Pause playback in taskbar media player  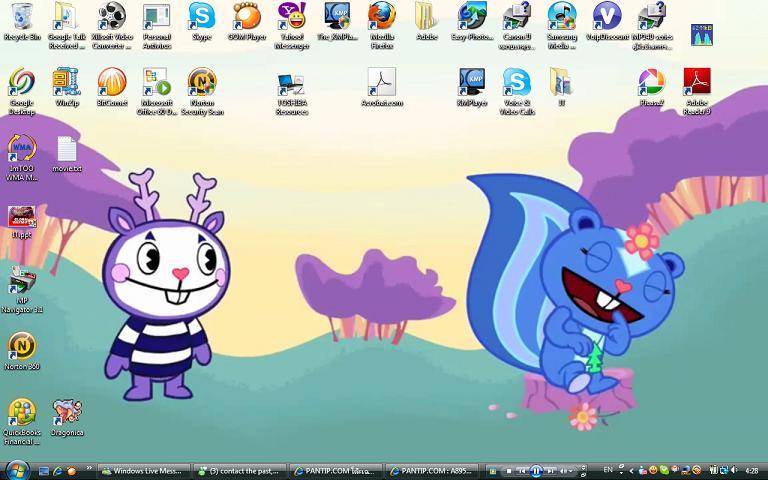536,471
